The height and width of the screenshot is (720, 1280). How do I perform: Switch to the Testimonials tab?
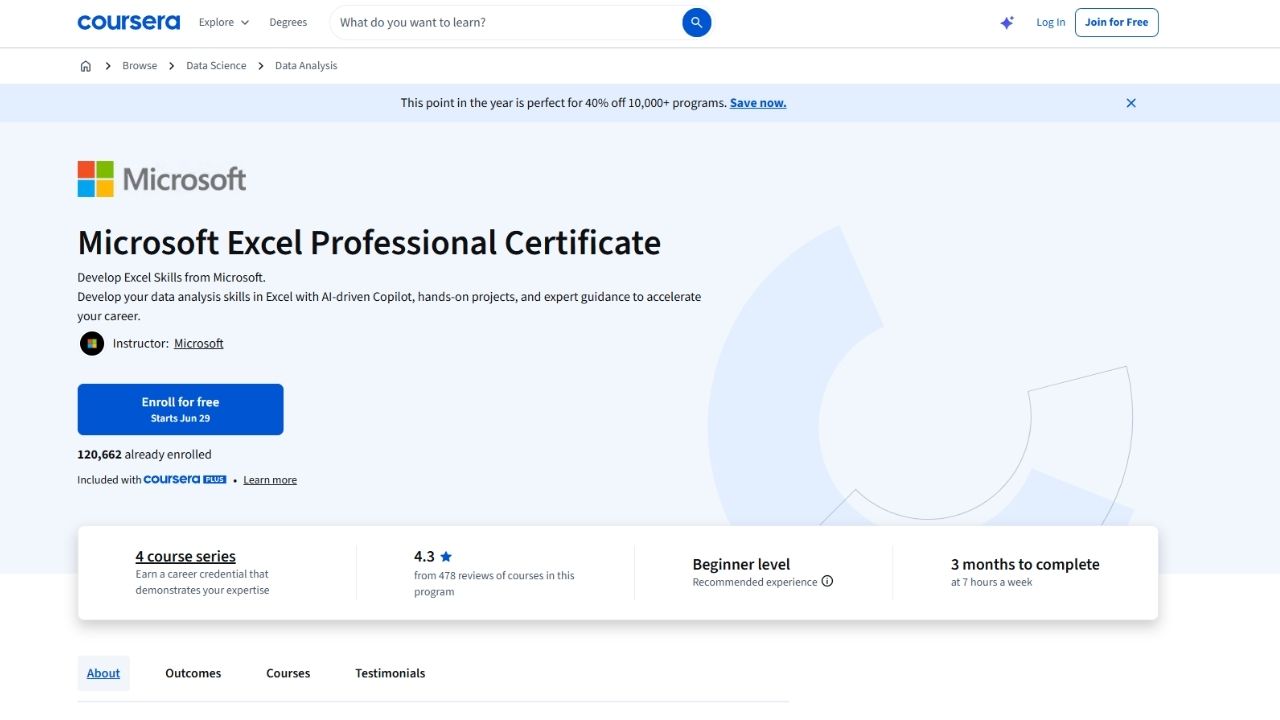pyautogui.click(x=390, y=673)
